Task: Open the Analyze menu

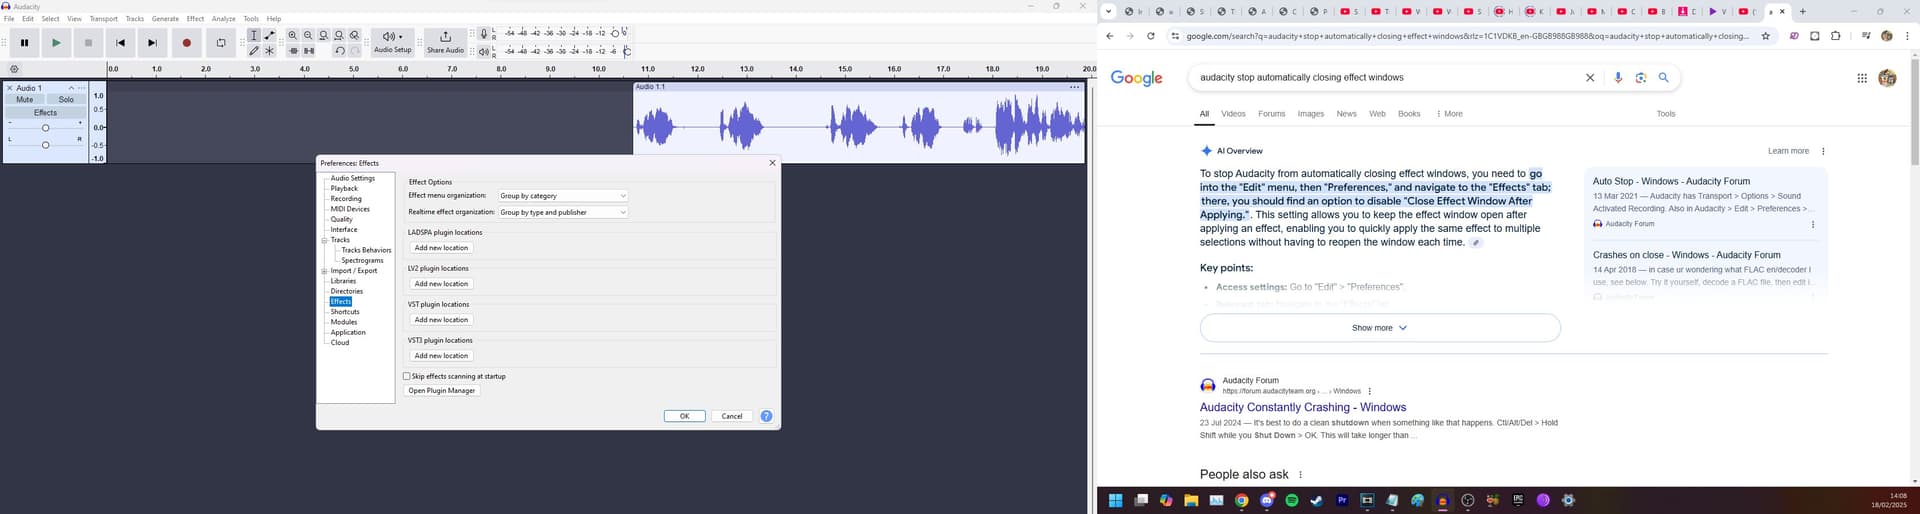Action: tap(224, 19)
